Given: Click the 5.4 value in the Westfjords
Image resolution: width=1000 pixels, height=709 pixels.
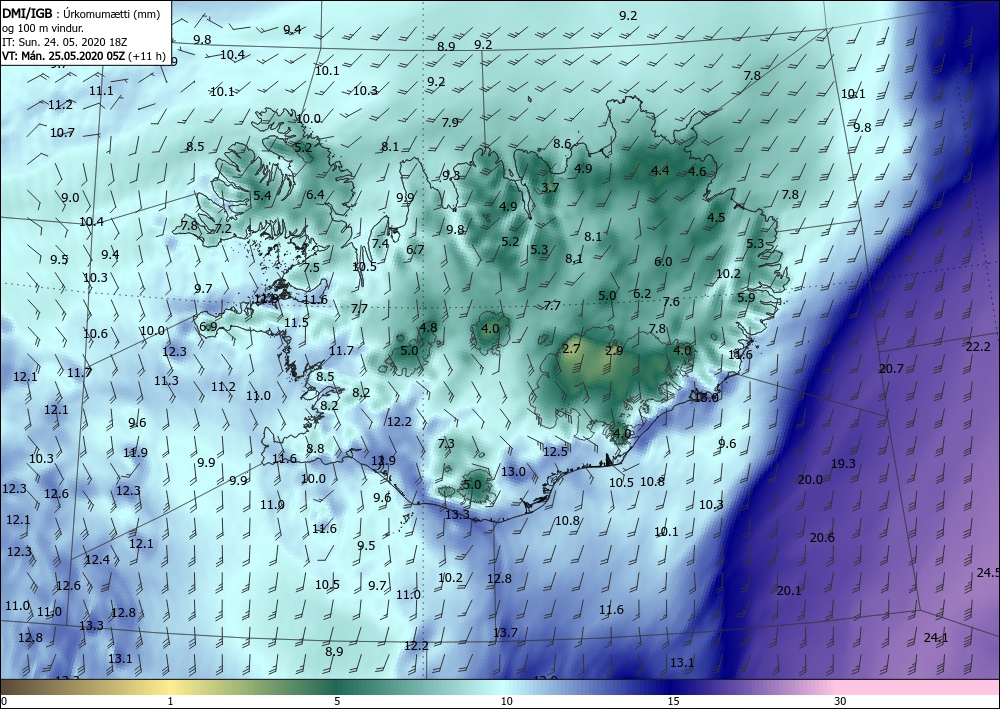Looking at the screenshot, I should click(262, 195).
